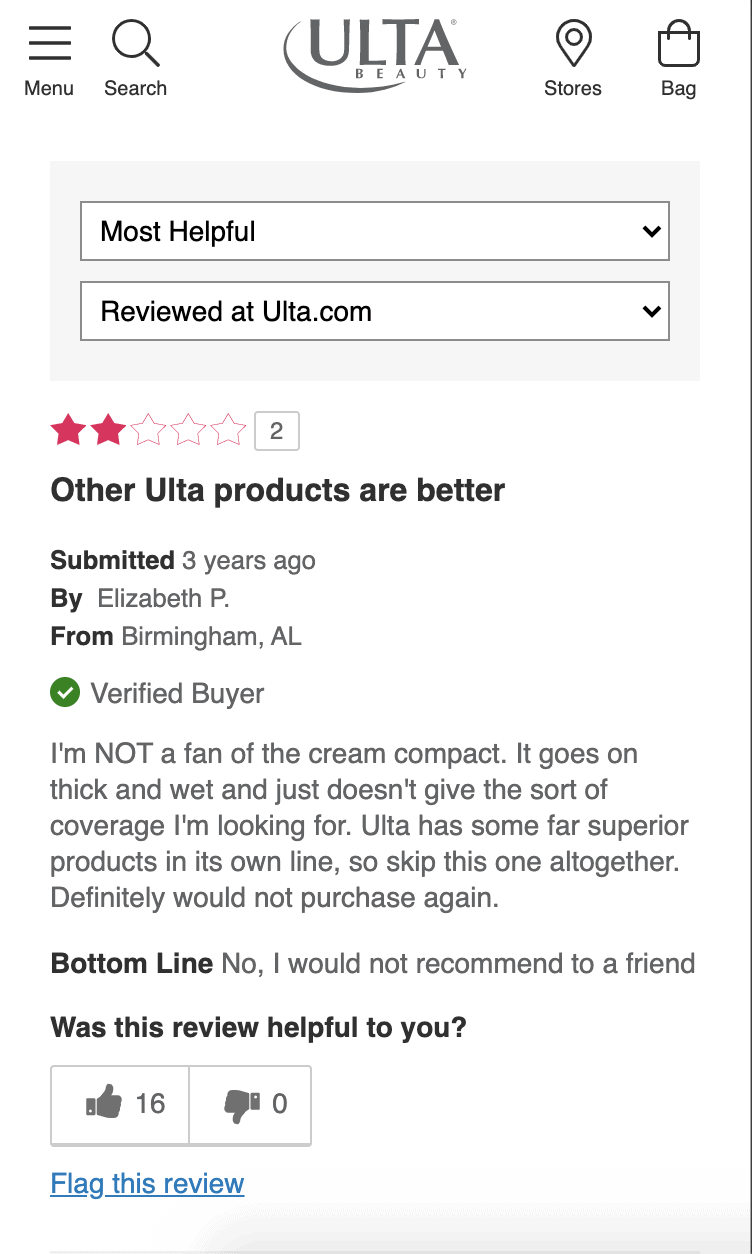Click the Search magnifying glass icon
The width and height of the screenshot is (752, 1254).
coord(135,43)
